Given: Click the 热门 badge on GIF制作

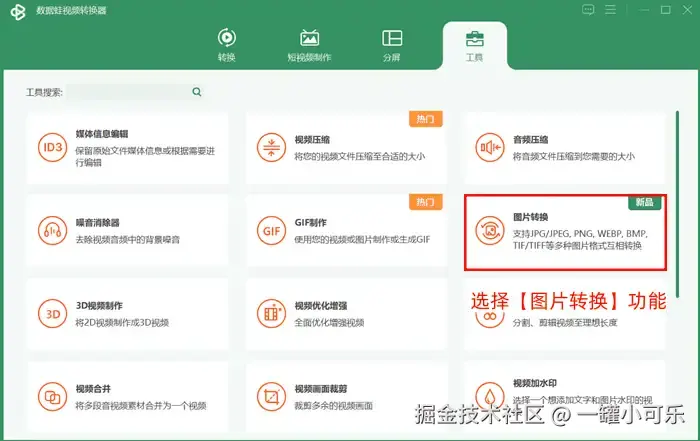Looking at the screenshot, I should (425, 202).
